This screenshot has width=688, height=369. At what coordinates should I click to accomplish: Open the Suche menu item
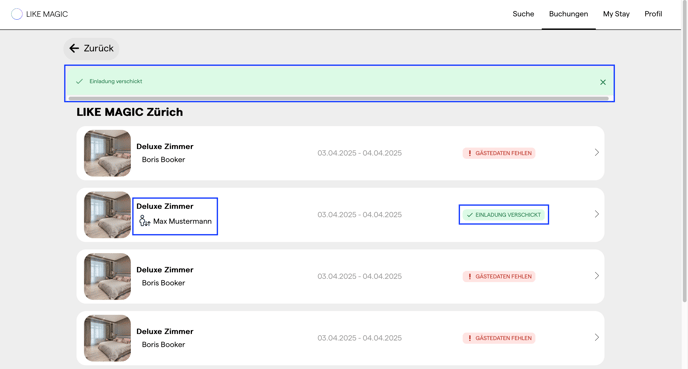523,14
